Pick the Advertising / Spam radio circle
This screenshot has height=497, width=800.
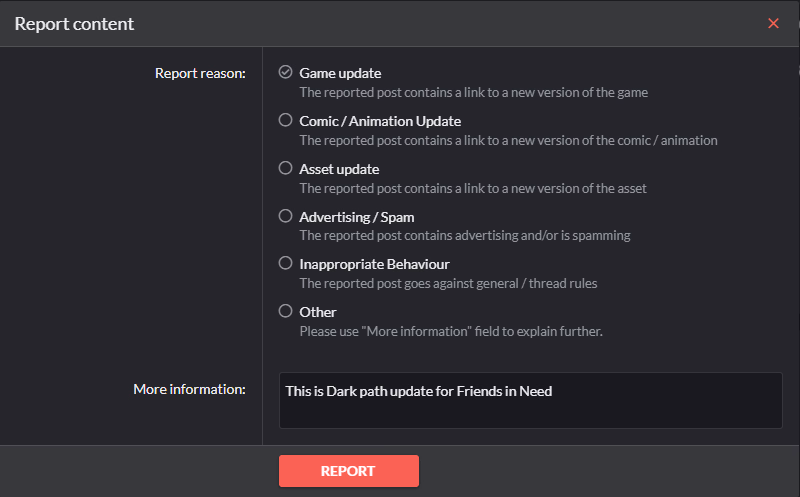(285, 216)
